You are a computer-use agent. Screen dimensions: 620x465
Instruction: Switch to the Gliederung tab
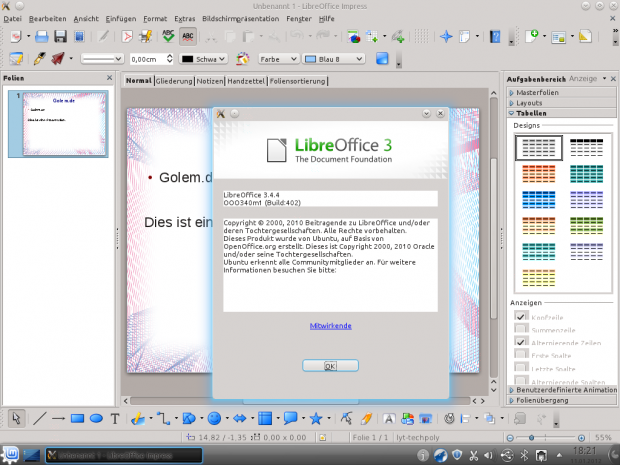174,81
